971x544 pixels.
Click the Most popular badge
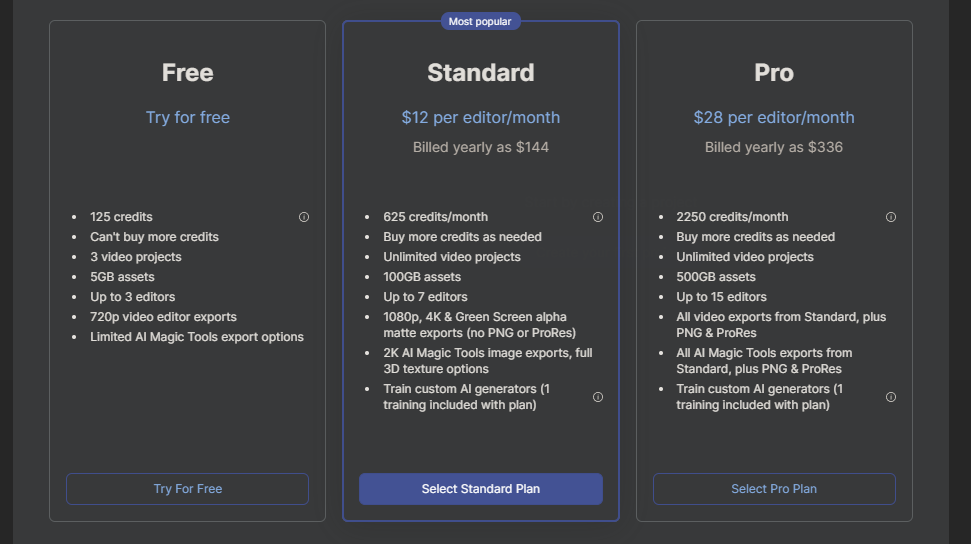(x=481, y=21)
